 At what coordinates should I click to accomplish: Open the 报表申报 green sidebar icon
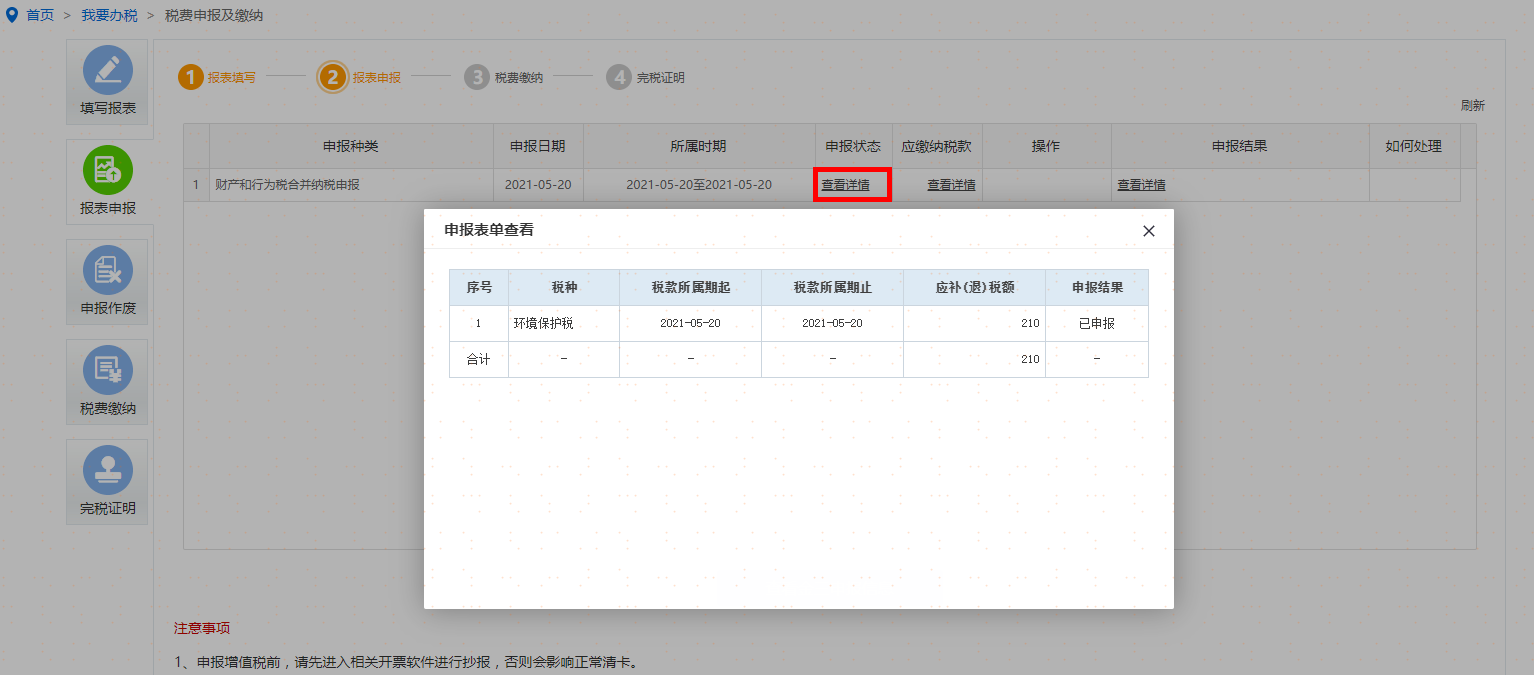pos(108,170)
